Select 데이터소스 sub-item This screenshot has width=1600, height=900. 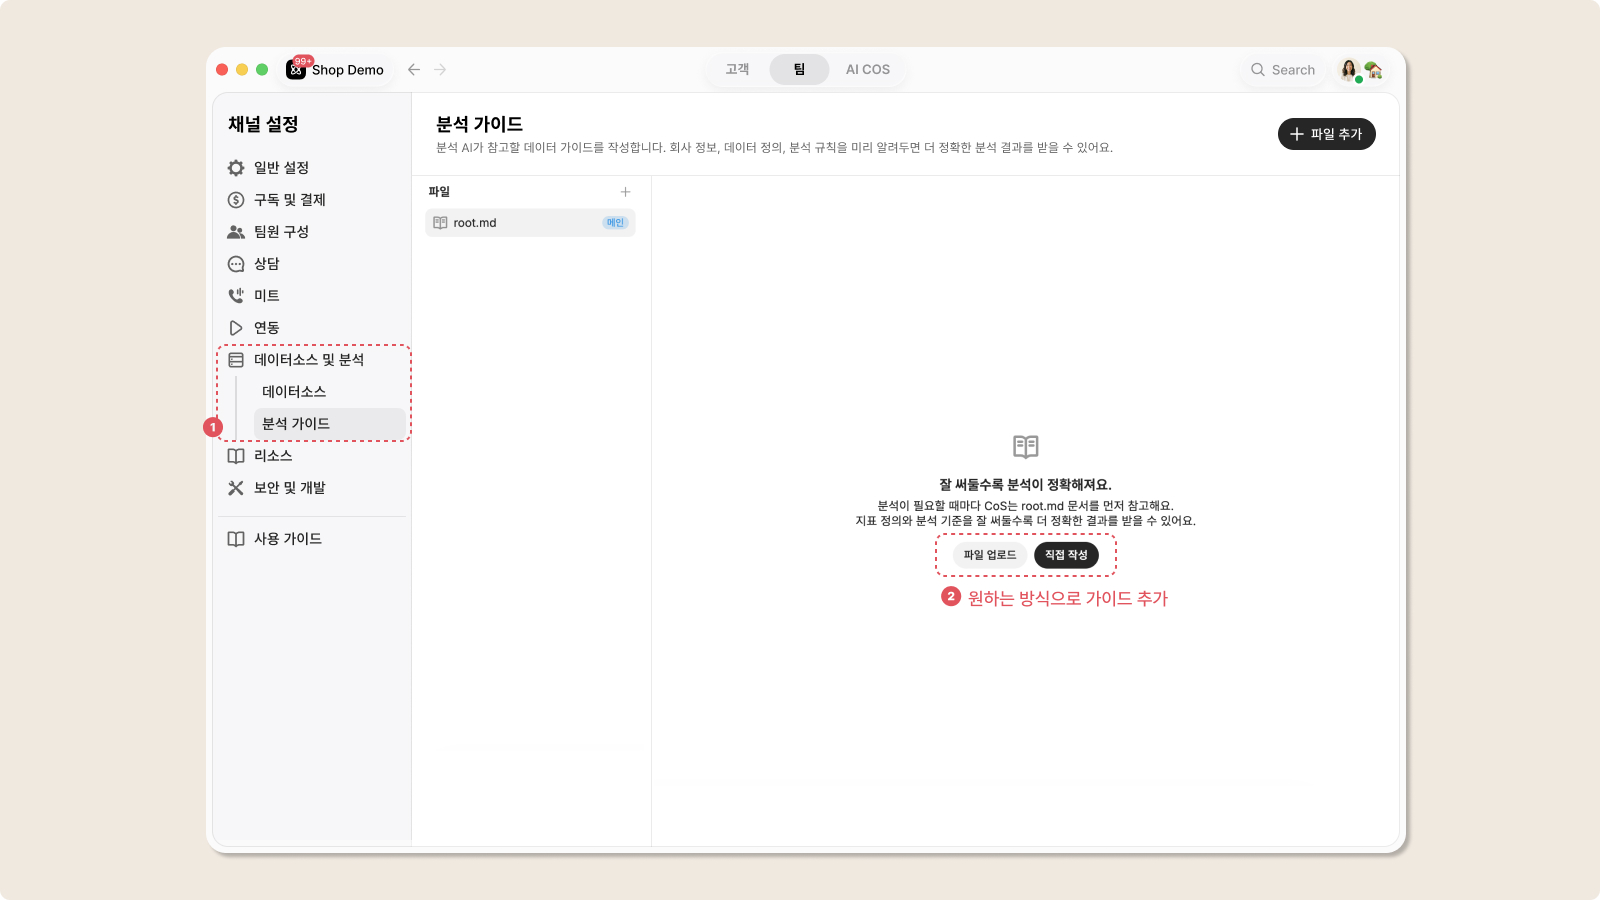[294, 392]
